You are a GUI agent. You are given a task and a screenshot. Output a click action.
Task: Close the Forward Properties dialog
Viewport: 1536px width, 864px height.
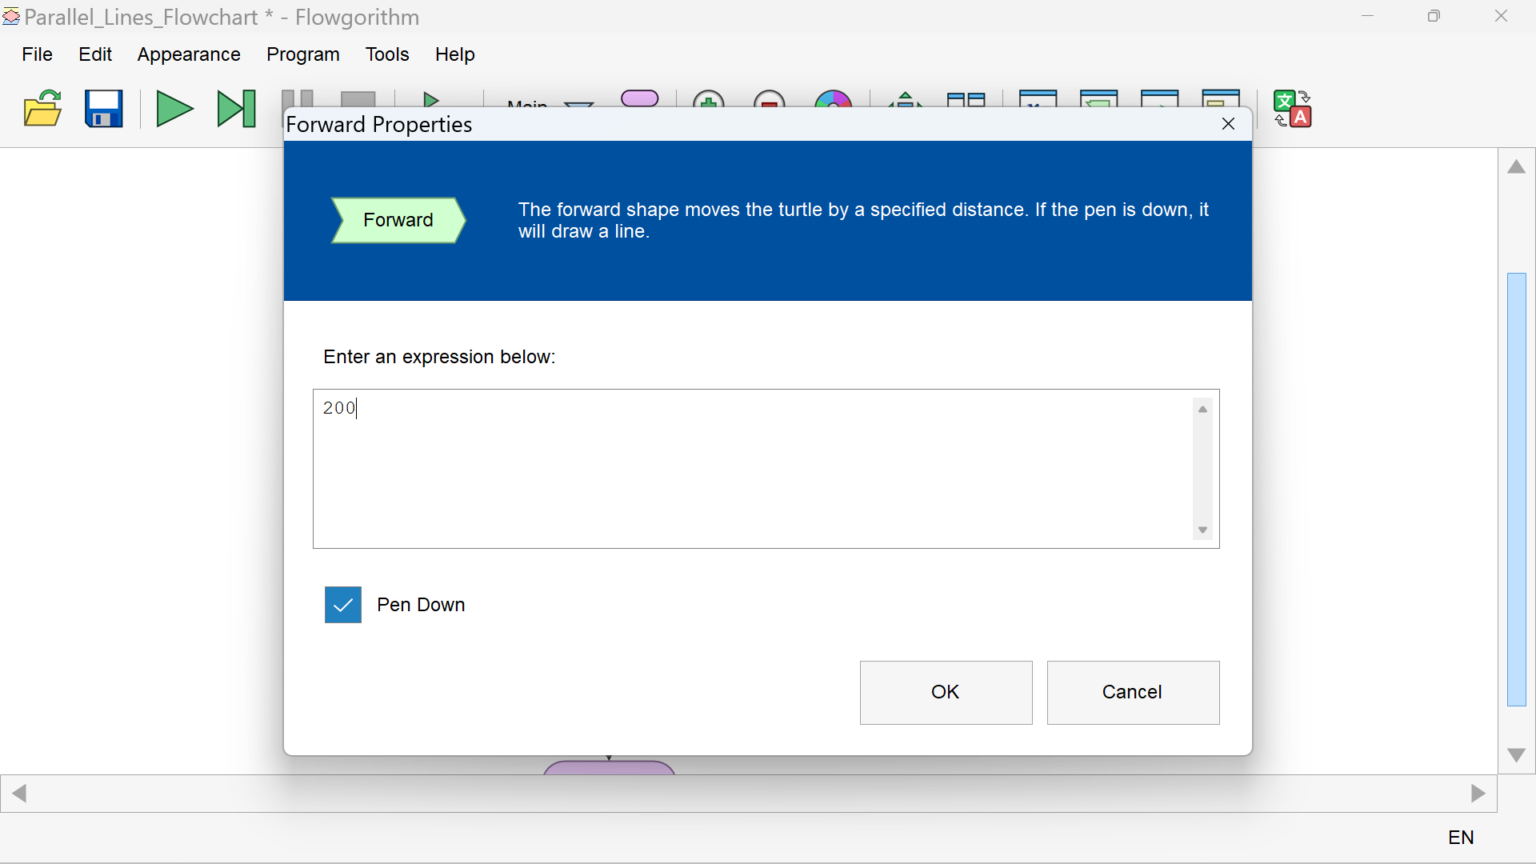(x=1228, y=124)
